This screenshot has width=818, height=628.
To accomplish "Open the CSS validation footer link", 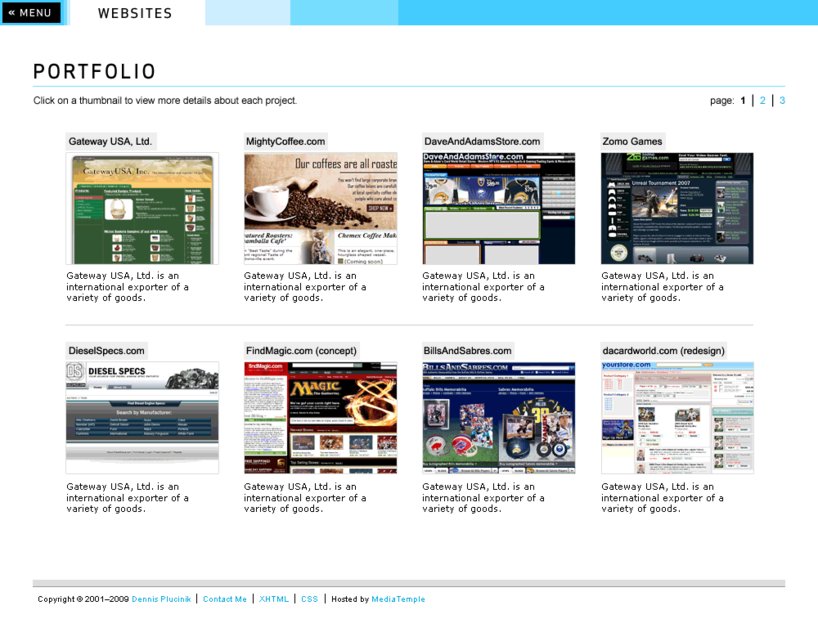I will (x=308, y=599).
